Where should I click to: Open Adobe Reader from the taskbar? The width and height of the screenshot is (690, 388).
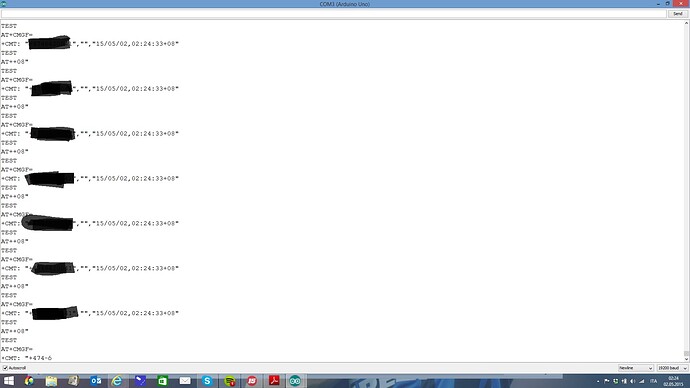(x=274, y=381)
